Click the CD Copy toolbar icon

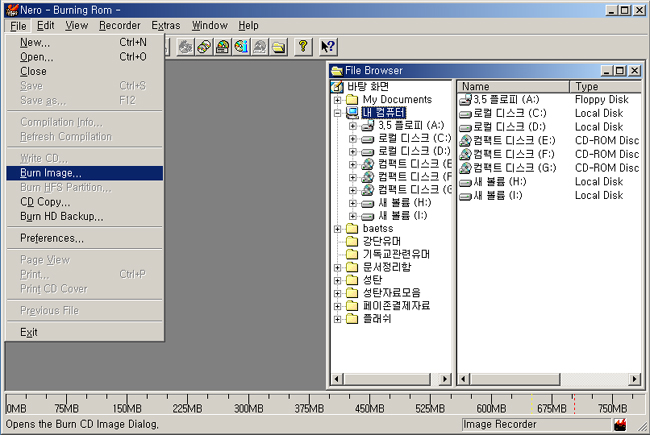tap(204, 47)
